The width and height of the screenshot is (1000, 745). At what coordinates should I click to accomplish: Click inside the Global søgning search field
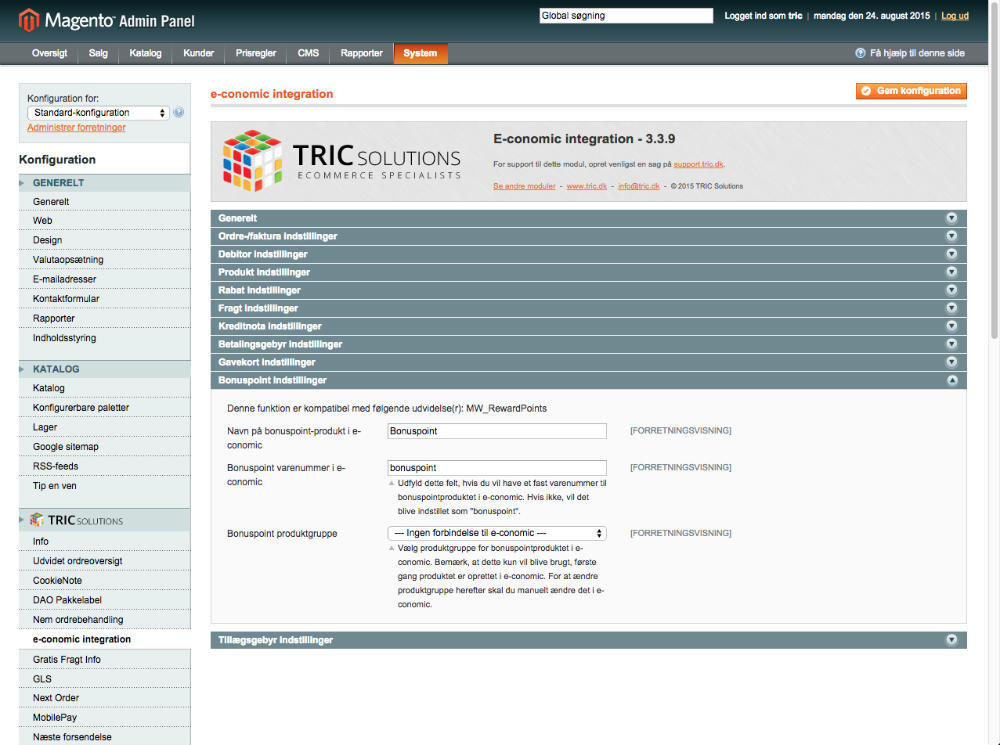pyautogui.click(x=625, y=15)
